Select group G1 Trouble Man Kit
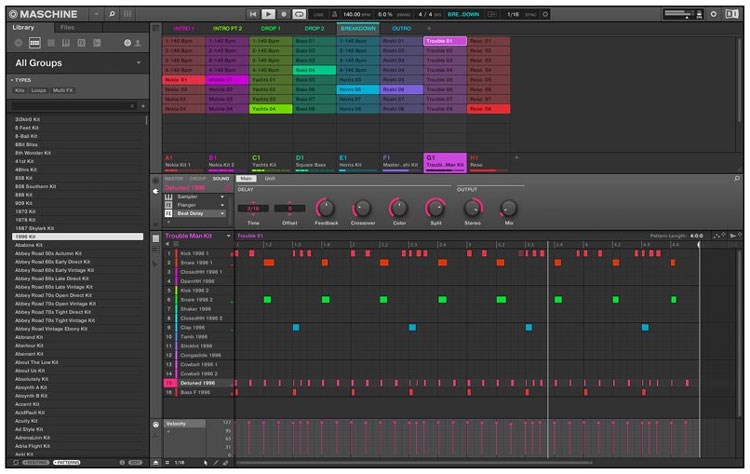750x474 pixels. (x=445, y=162)
